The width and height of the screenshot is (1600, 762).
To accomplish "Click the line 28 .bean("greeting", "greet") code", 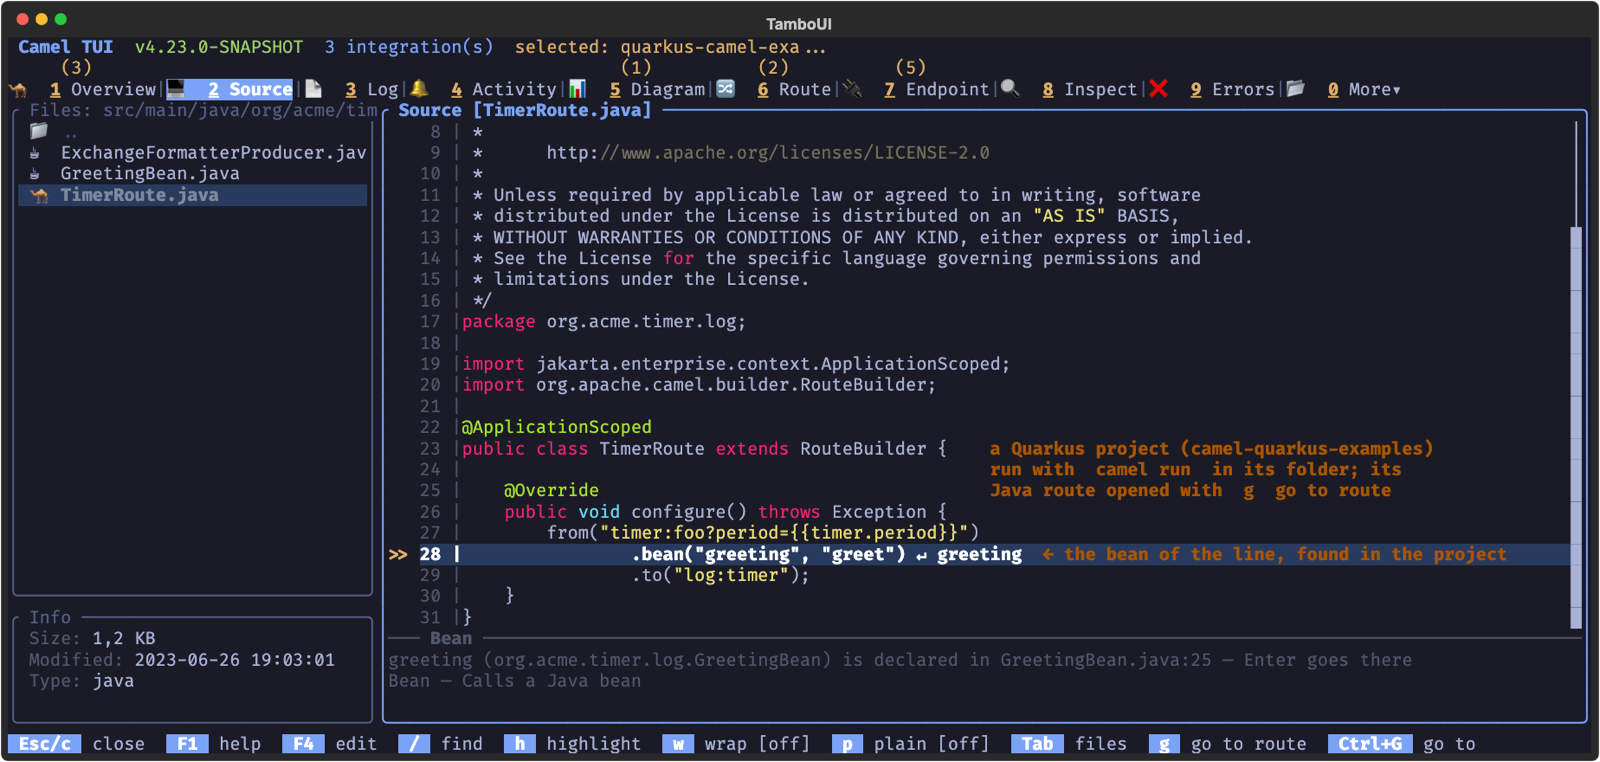I will coord(768,554).
